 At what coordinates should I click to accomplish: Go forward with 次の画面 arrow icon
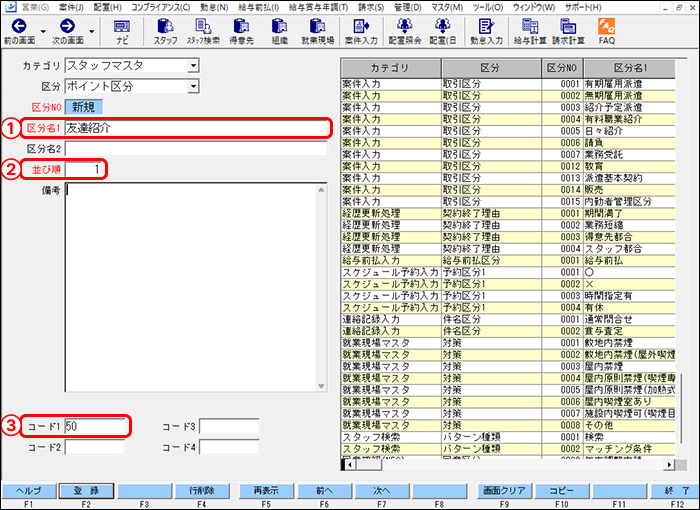[67, 26]
